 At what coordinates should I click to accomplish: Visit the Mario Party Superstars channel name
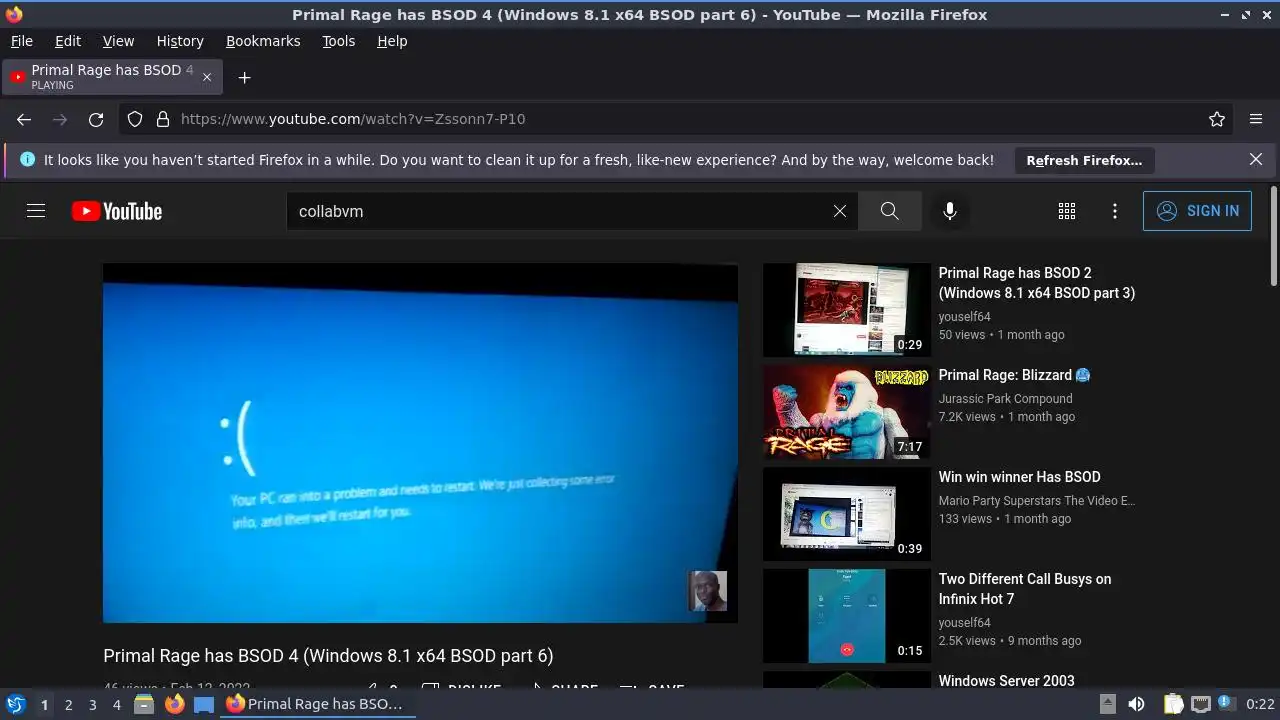[x=1037, y=500]
